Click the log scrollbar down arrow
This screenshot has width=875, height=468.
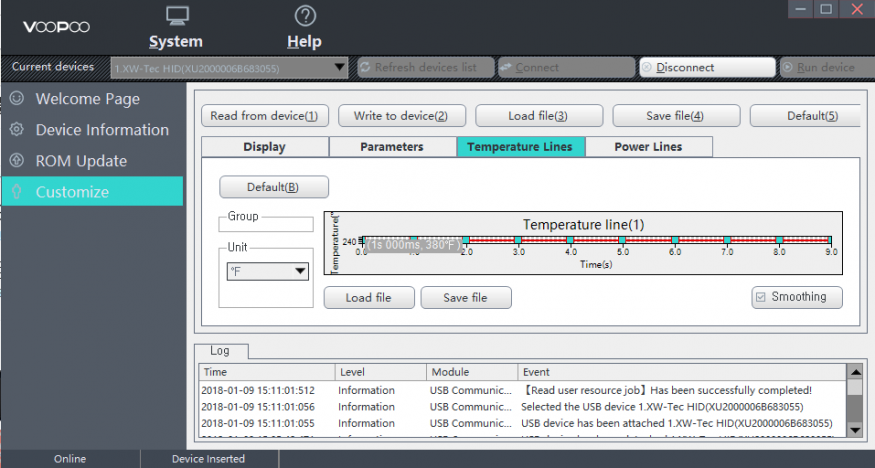tap(855, 430)
